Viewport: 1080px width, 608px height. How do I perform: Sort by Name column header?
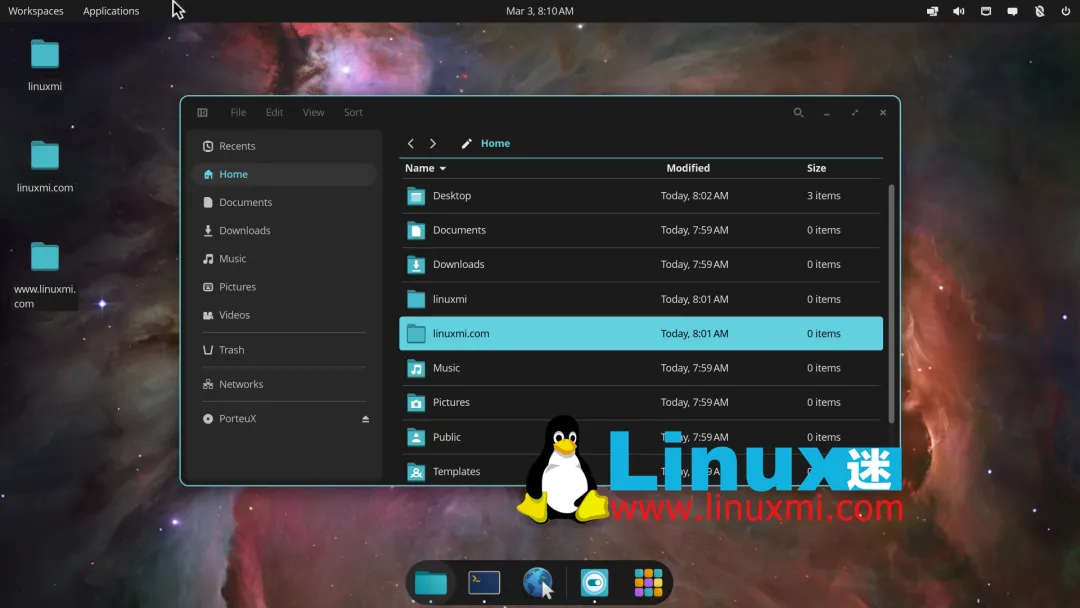click(x=426, y=168)
